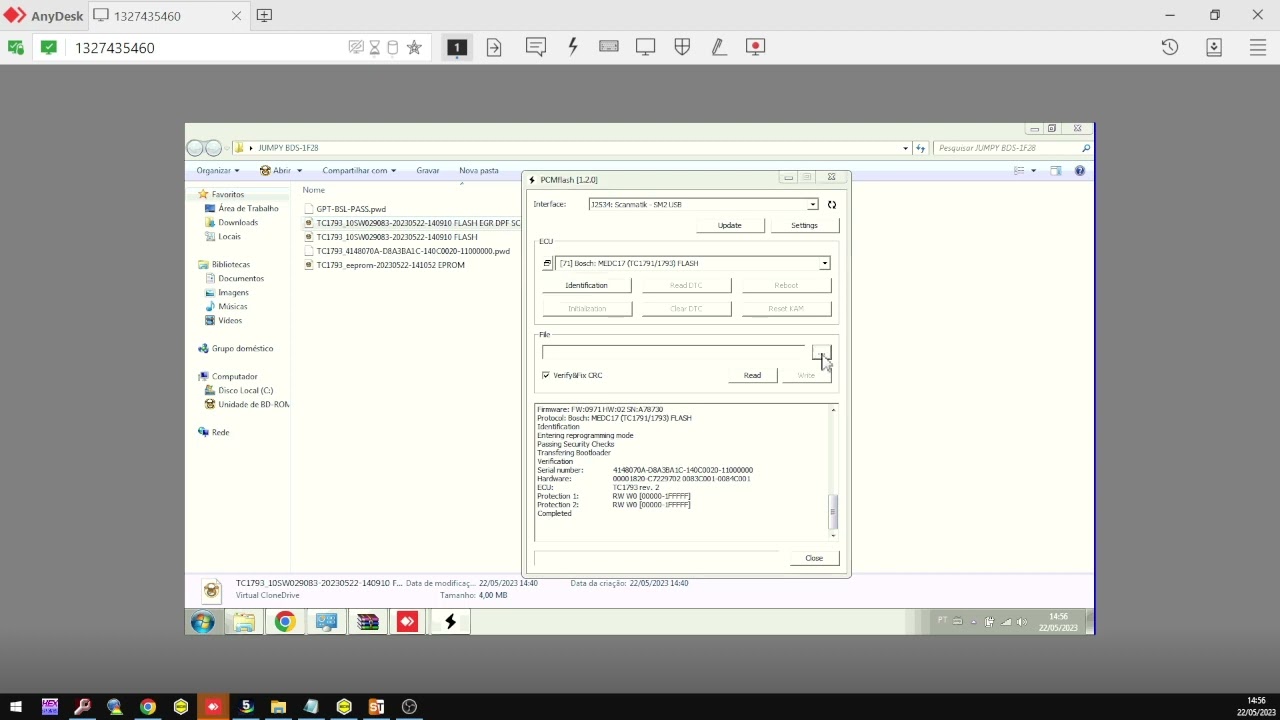Select the GPT-BSL-PASS.pwd file
The image size is (1280, 720).
point(351,210)
